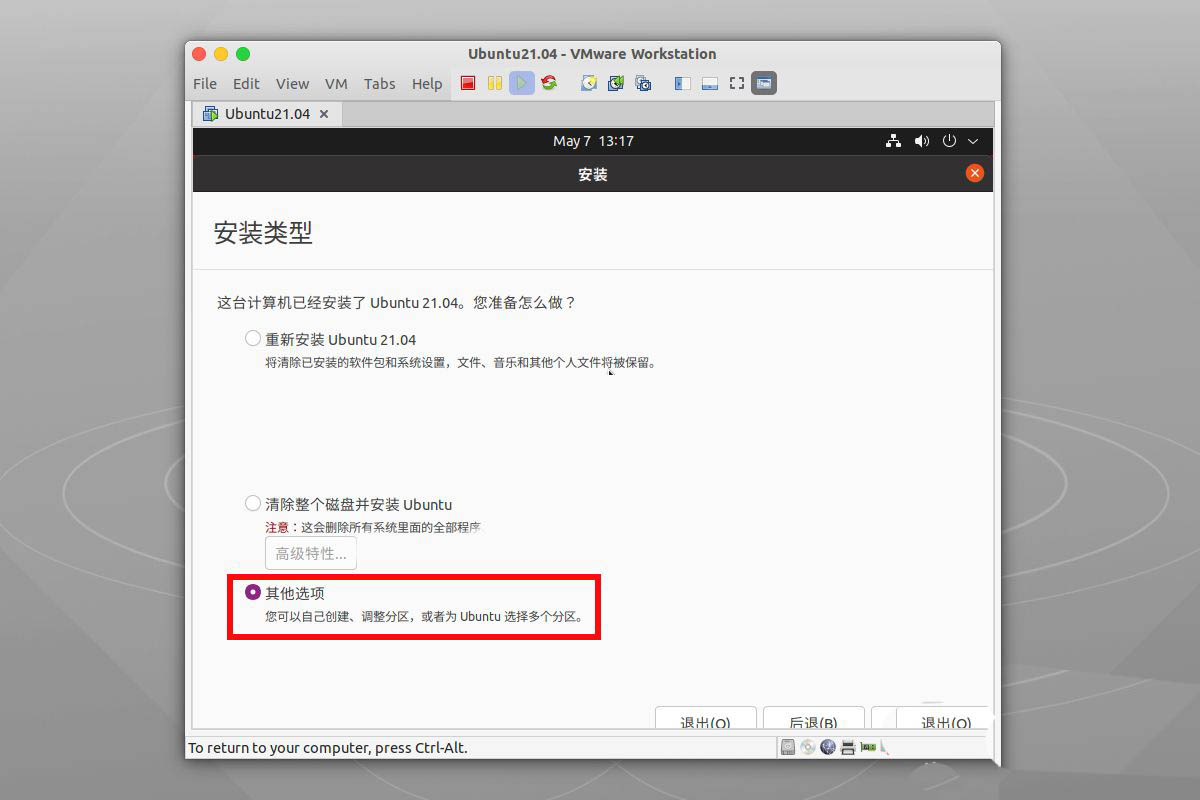Click the green sound card status icon
This screenshot has height=800, width=1200.
(869, 747)
